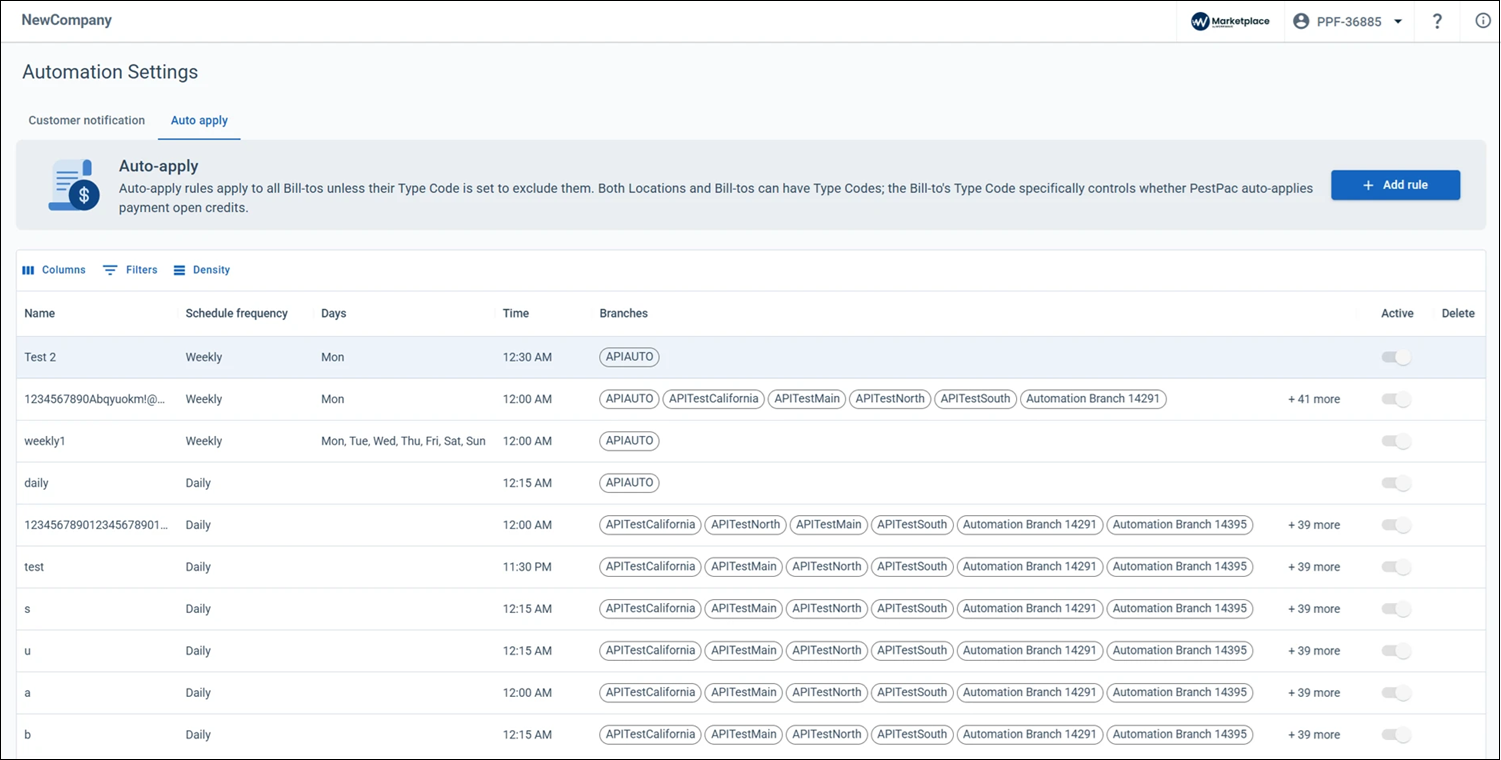This screenshot has width=1501, height=760.
Task: Sort by the Name column header
Action: (40, 313)
